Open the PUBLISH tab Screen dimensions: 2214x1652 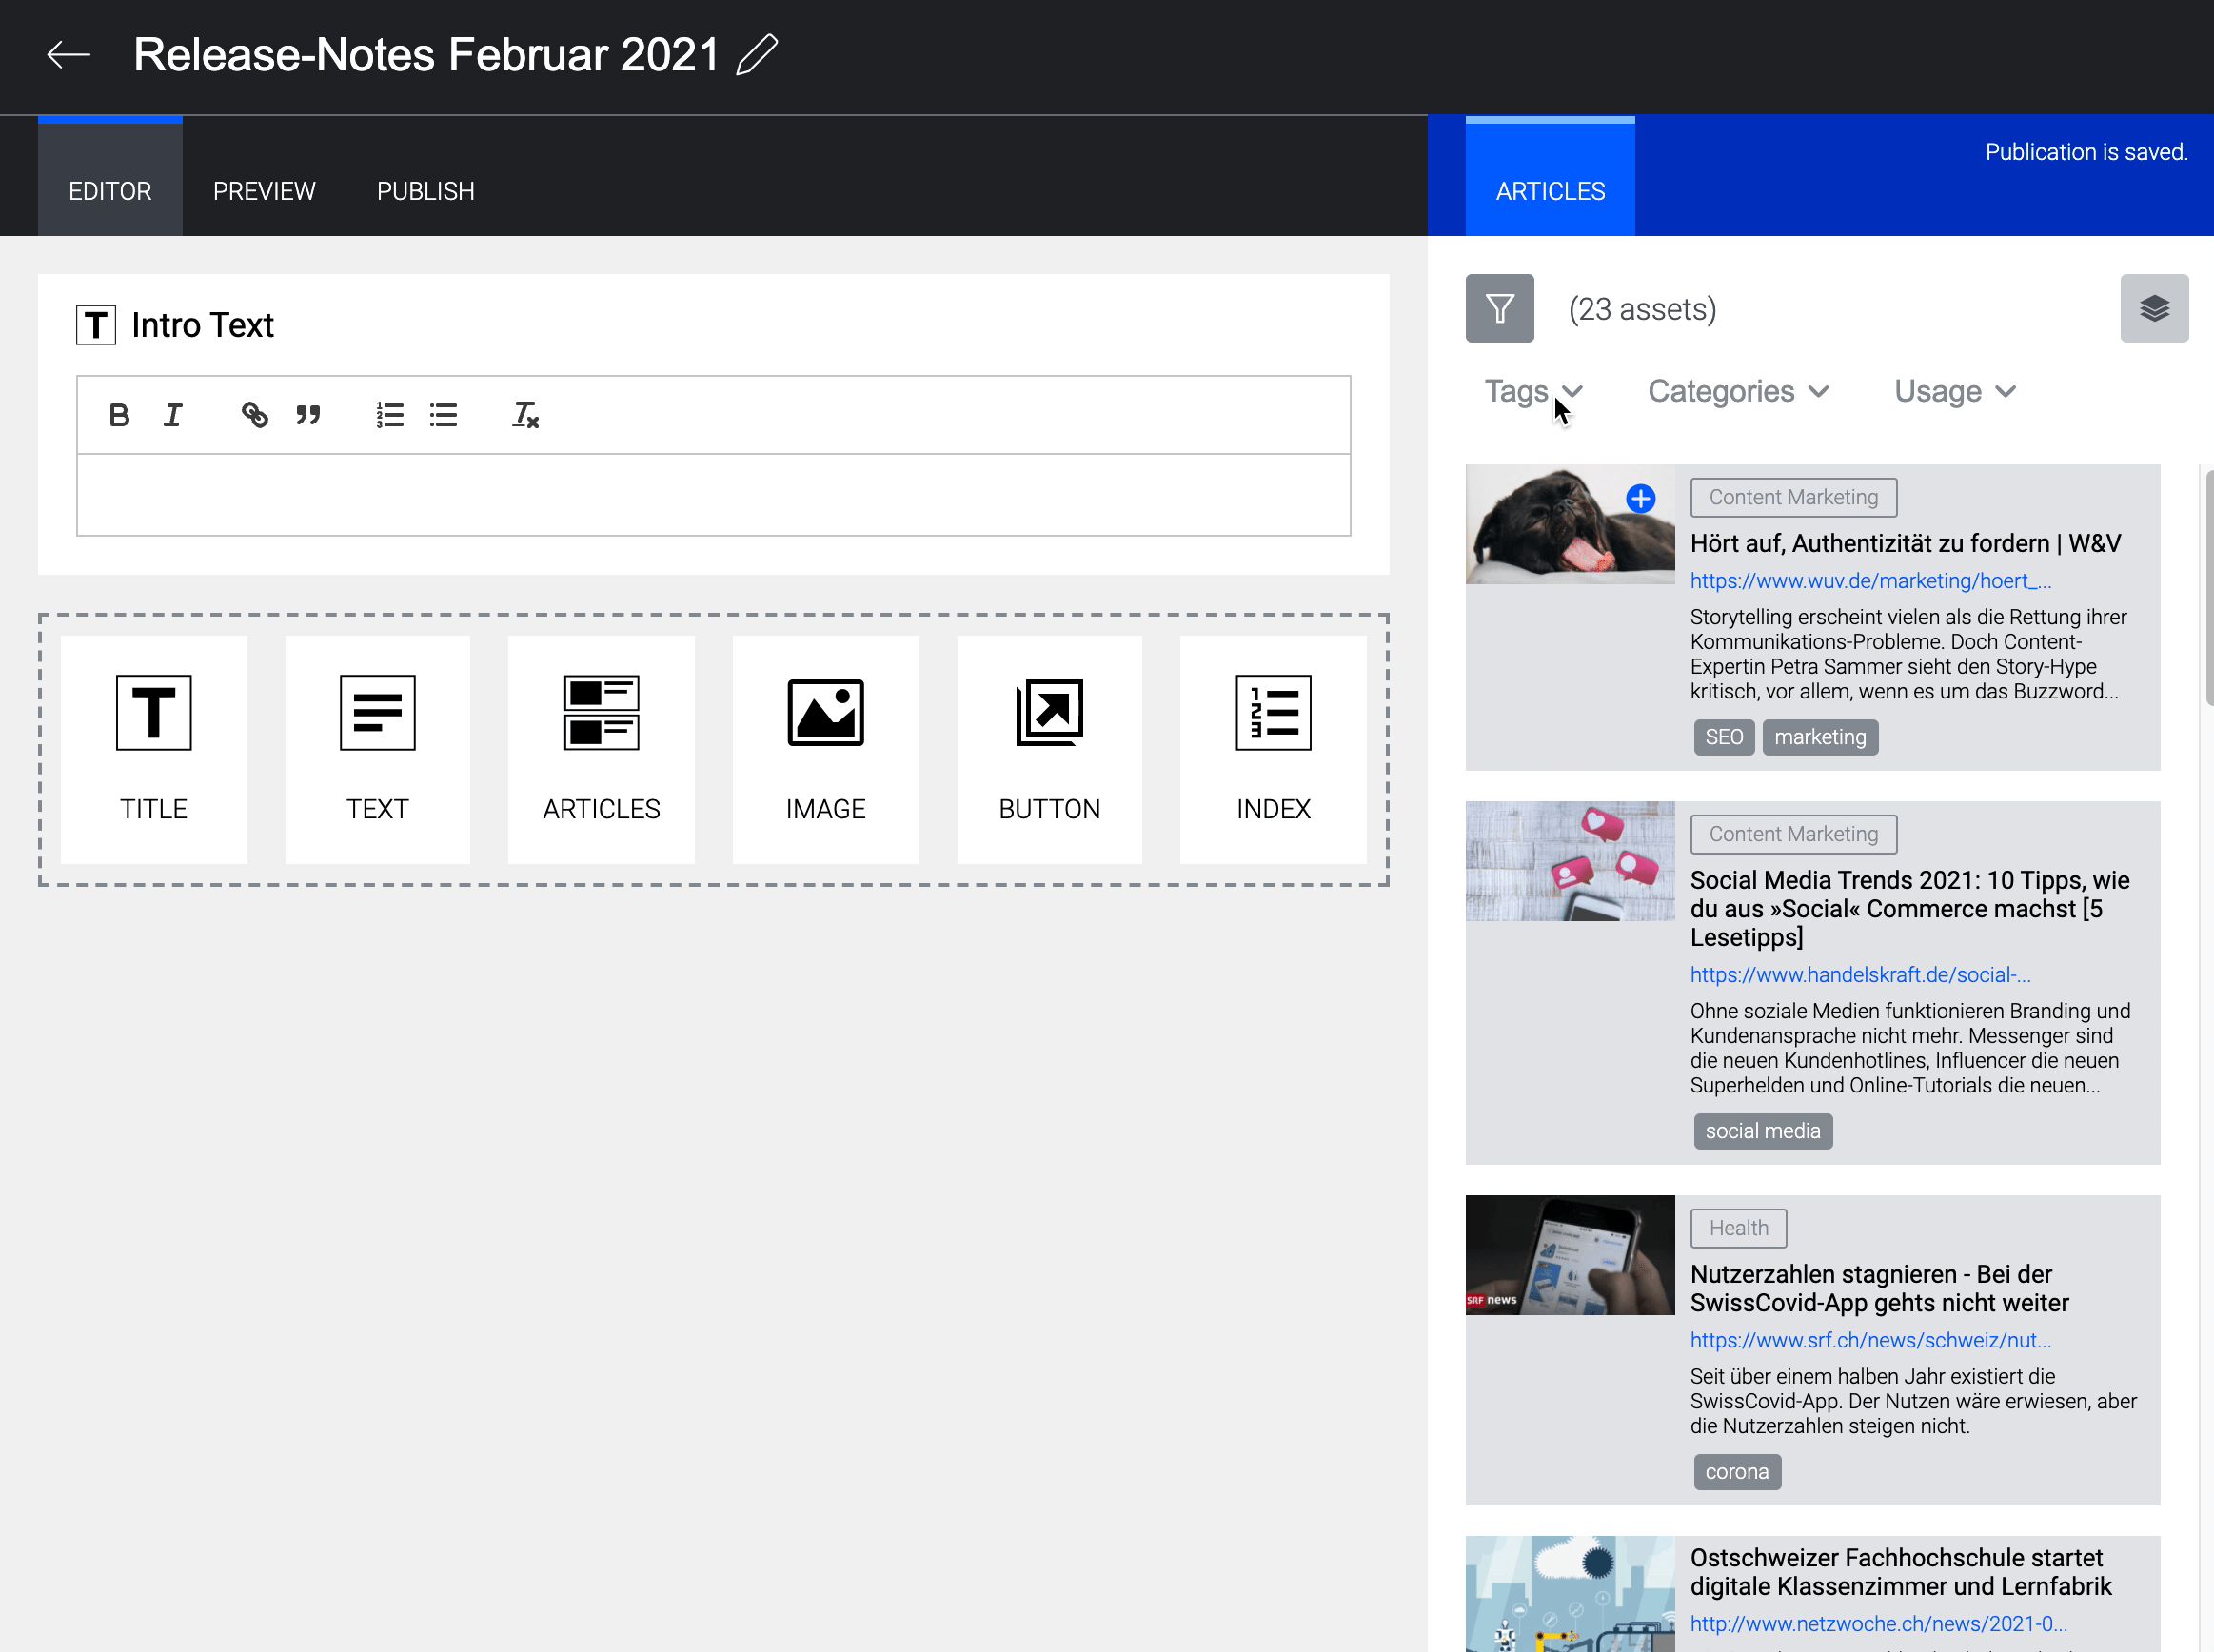[x=425, y=190]
